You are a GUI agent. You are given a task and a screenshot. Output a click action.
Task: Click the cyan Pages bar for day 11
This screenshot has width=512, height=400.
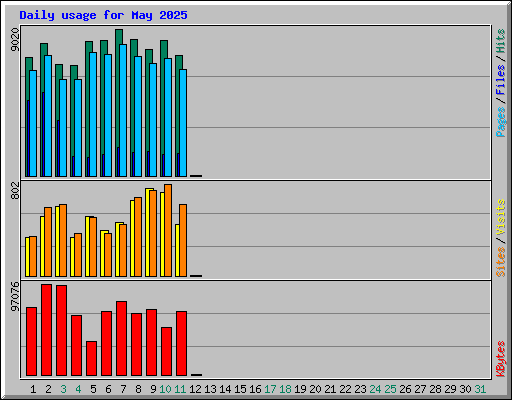183,123
